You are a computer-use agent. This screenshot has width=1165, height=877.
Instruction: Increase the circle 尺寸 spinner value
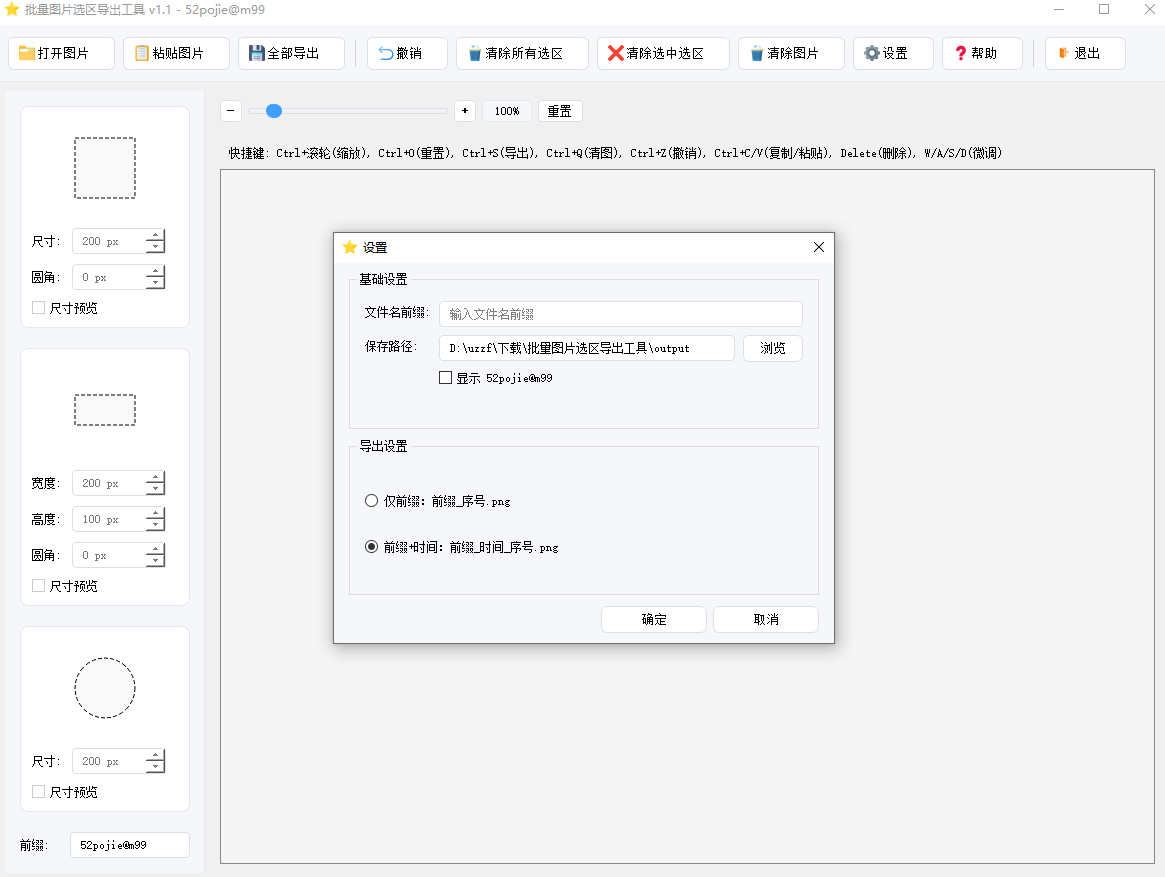pos(155,756)
